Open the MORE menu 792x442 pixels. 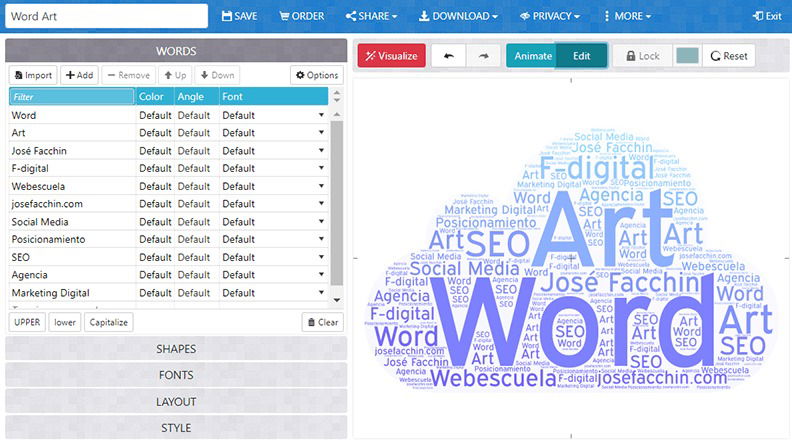(627, 16)
